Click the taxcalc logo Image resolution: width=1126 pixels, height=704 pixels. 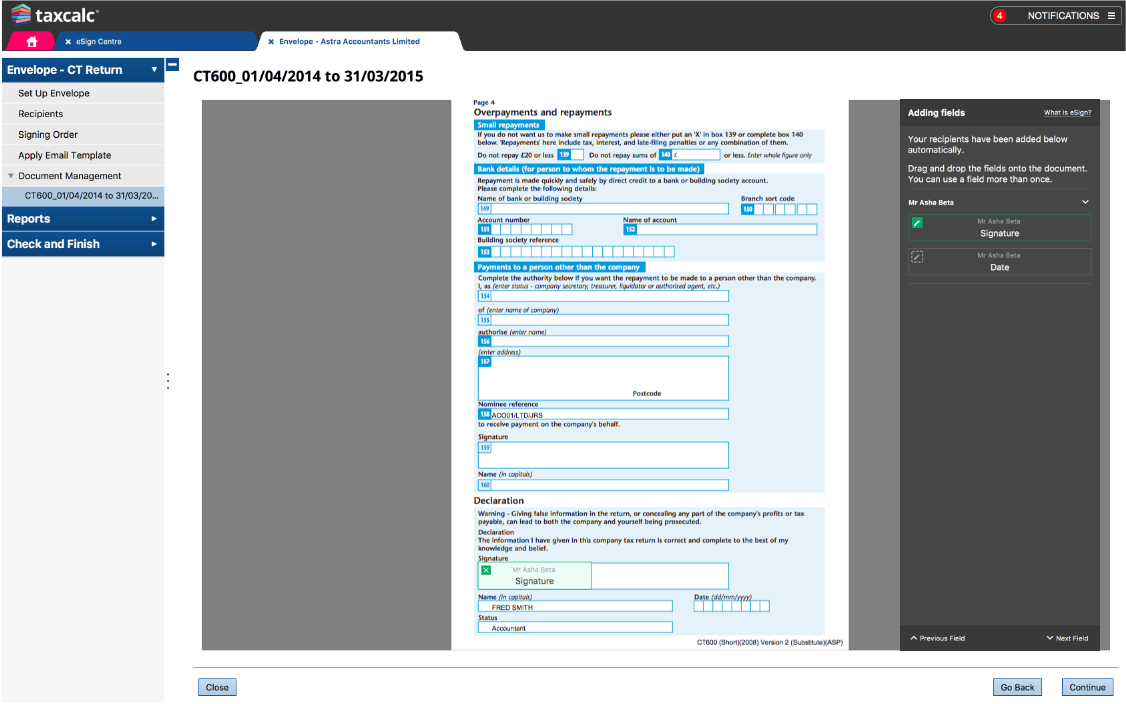tap(55, 15)
